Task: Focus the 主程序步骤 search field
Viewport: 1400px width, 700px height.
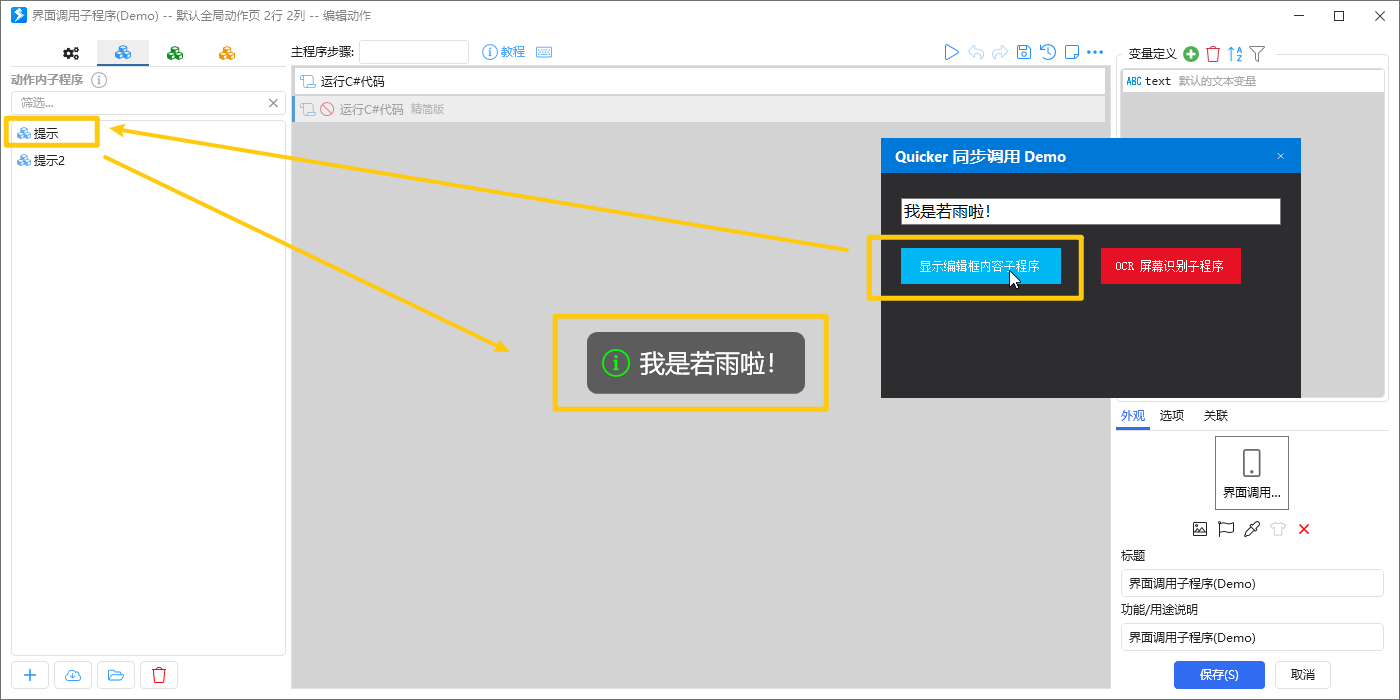Action: coord(414,52)
